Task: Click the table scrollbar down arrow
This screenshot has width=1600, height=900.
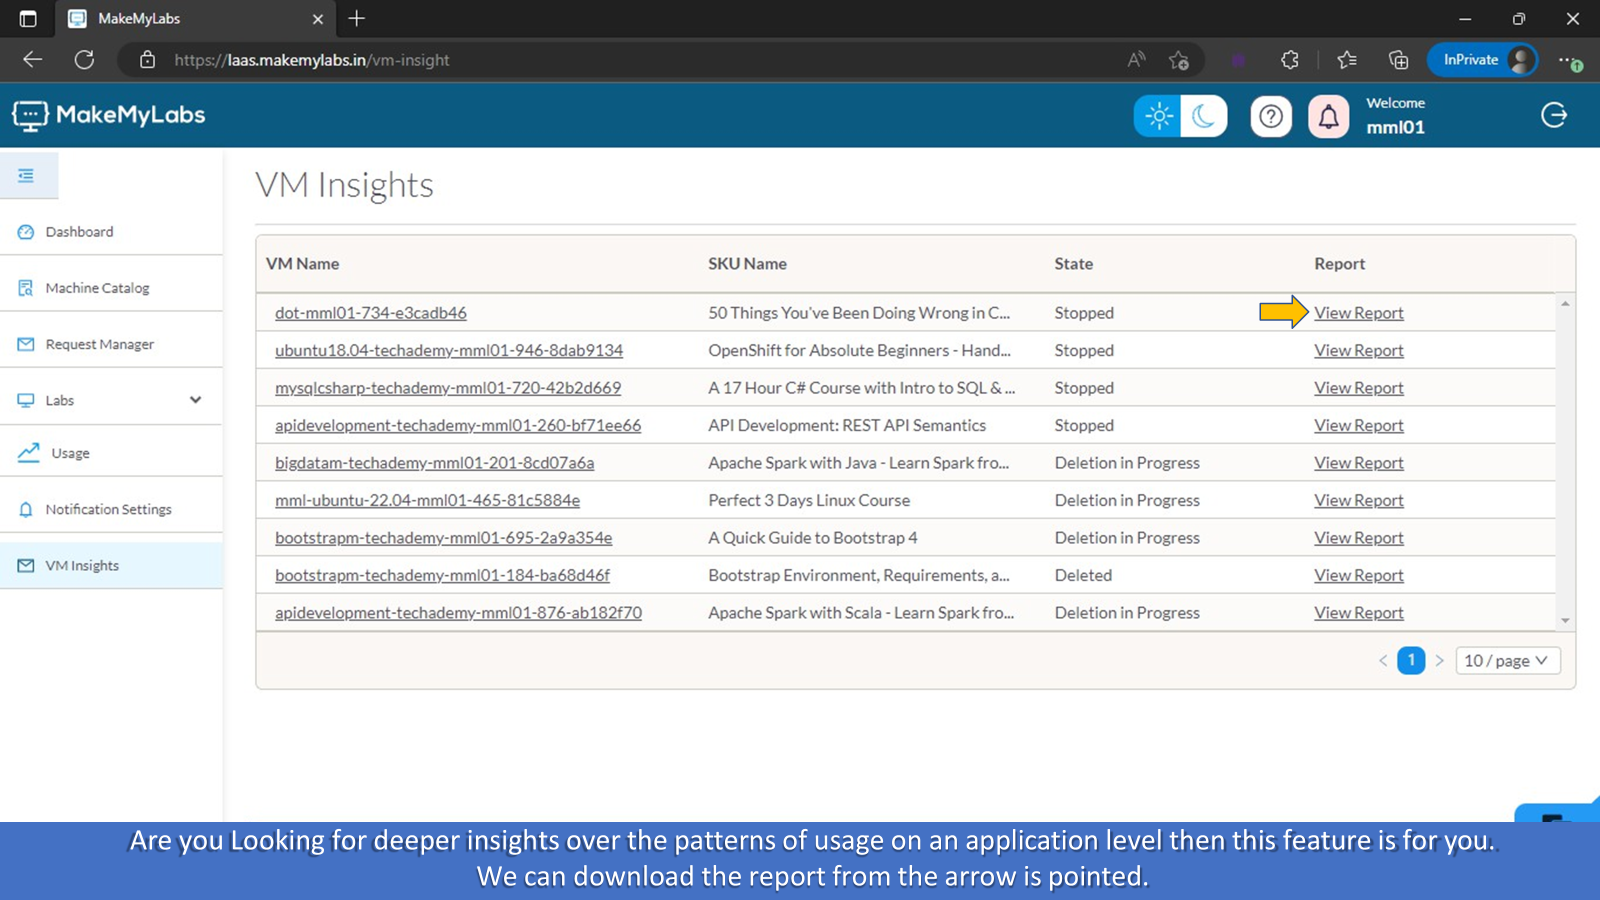Action: [1565, 621]
